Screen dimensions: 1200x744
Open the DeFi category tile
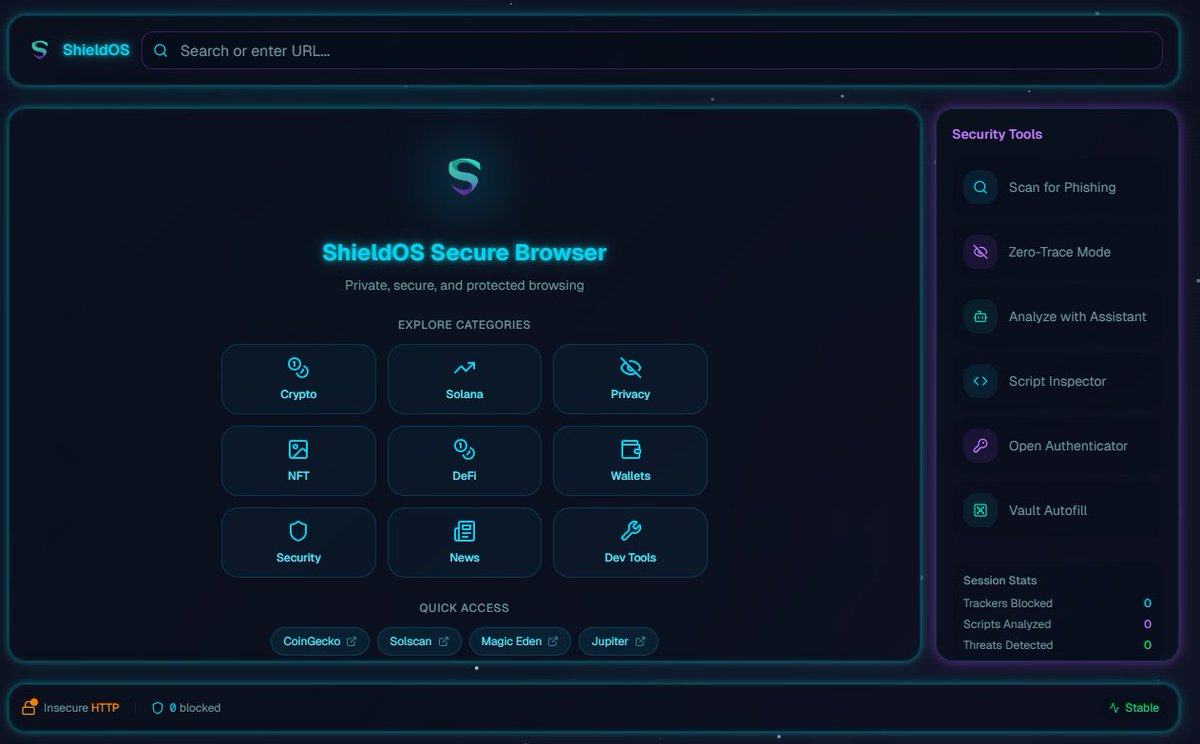[464, 461]
